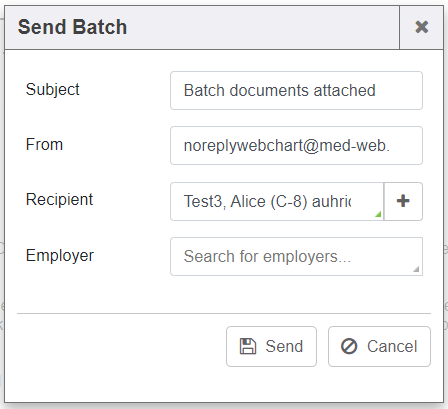The image size is (448, 409).
Task: Click the green corner triangle in Recipient field
Action: point(378,214)
